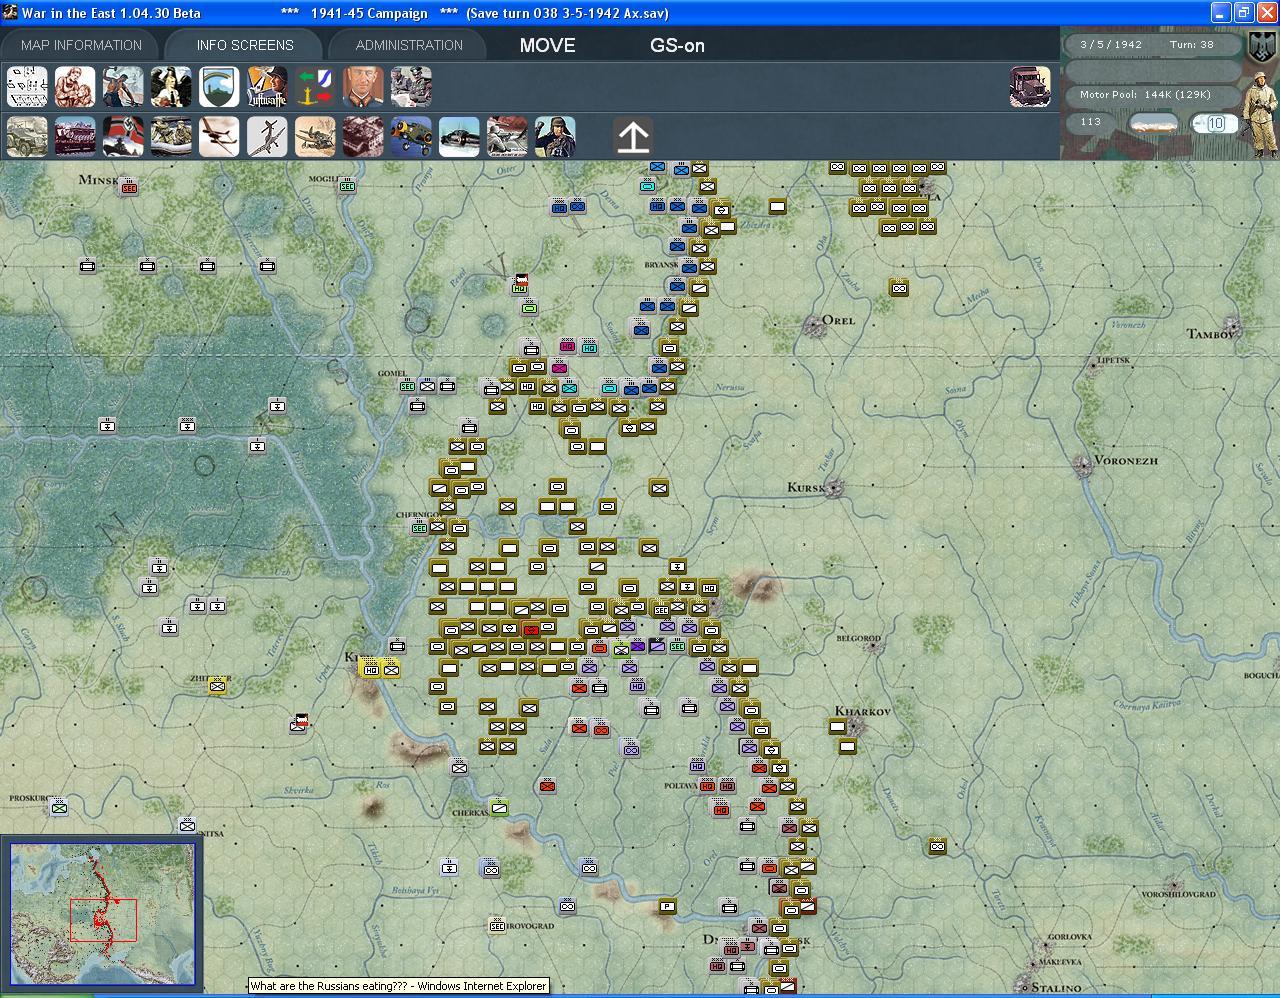Image resolution: width=1280 pixels, height=998 pixels.
Task: Open the ADMINISTRATION tab
Action: (409, 45)
